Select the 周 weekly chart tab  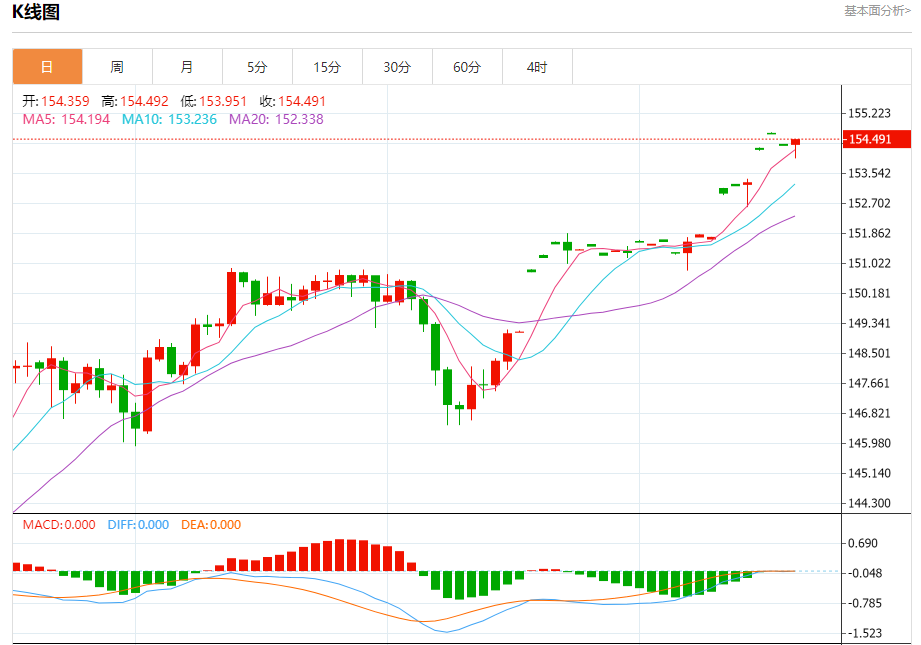(117, 67)
